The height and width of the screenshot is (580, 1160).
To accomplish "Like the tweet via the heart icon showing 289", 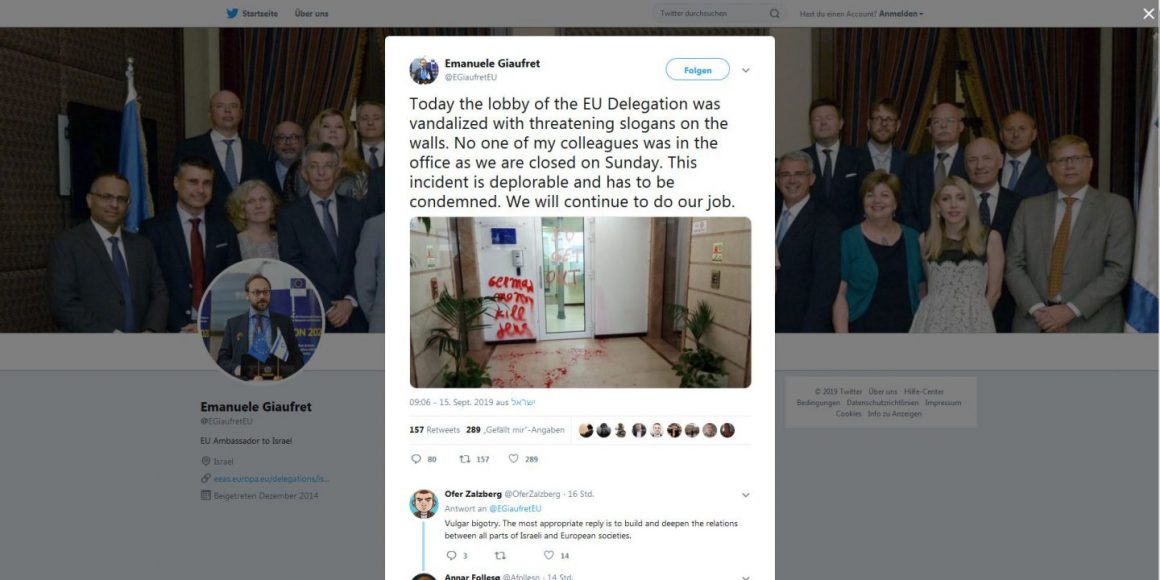I will point(513,459).
